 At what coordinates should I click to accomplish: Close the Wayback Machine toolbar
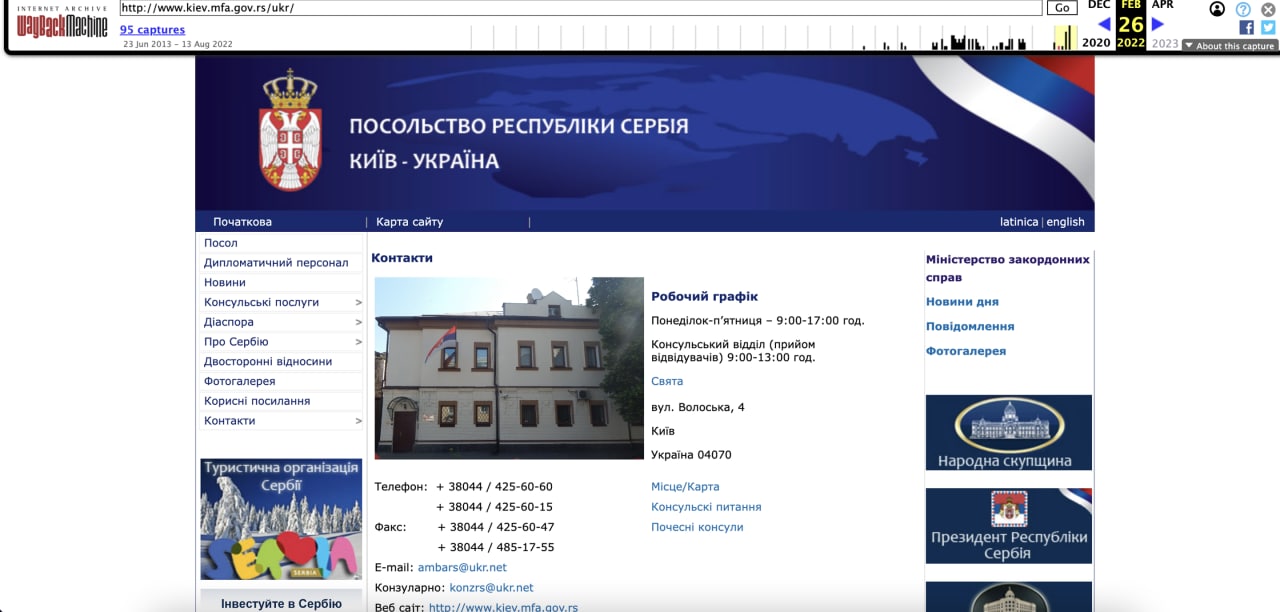coord(1268,9)
